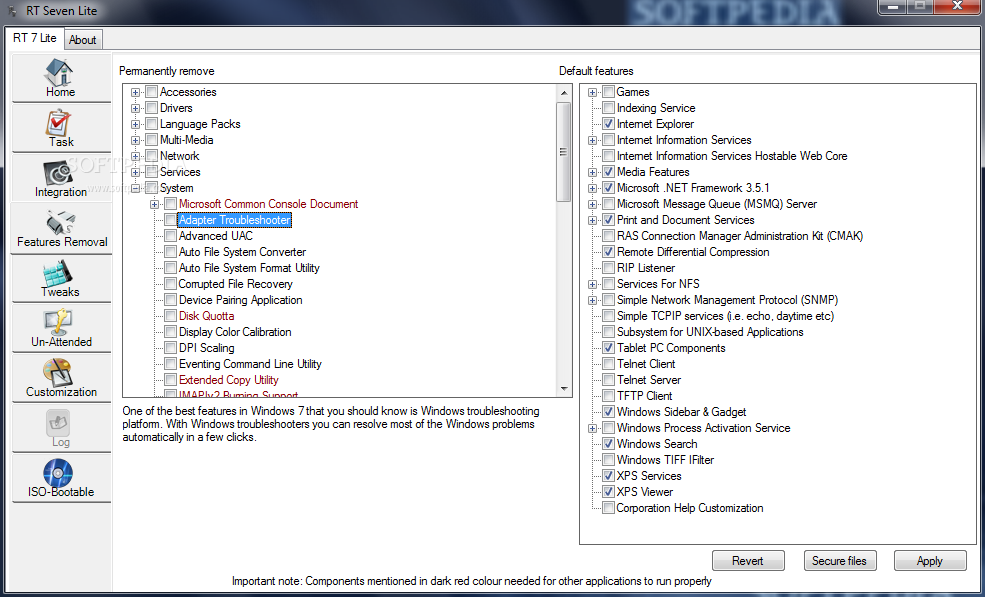
Task: Select the Adapter Troubleshooter tree item
Action: (x=234, y=220)
